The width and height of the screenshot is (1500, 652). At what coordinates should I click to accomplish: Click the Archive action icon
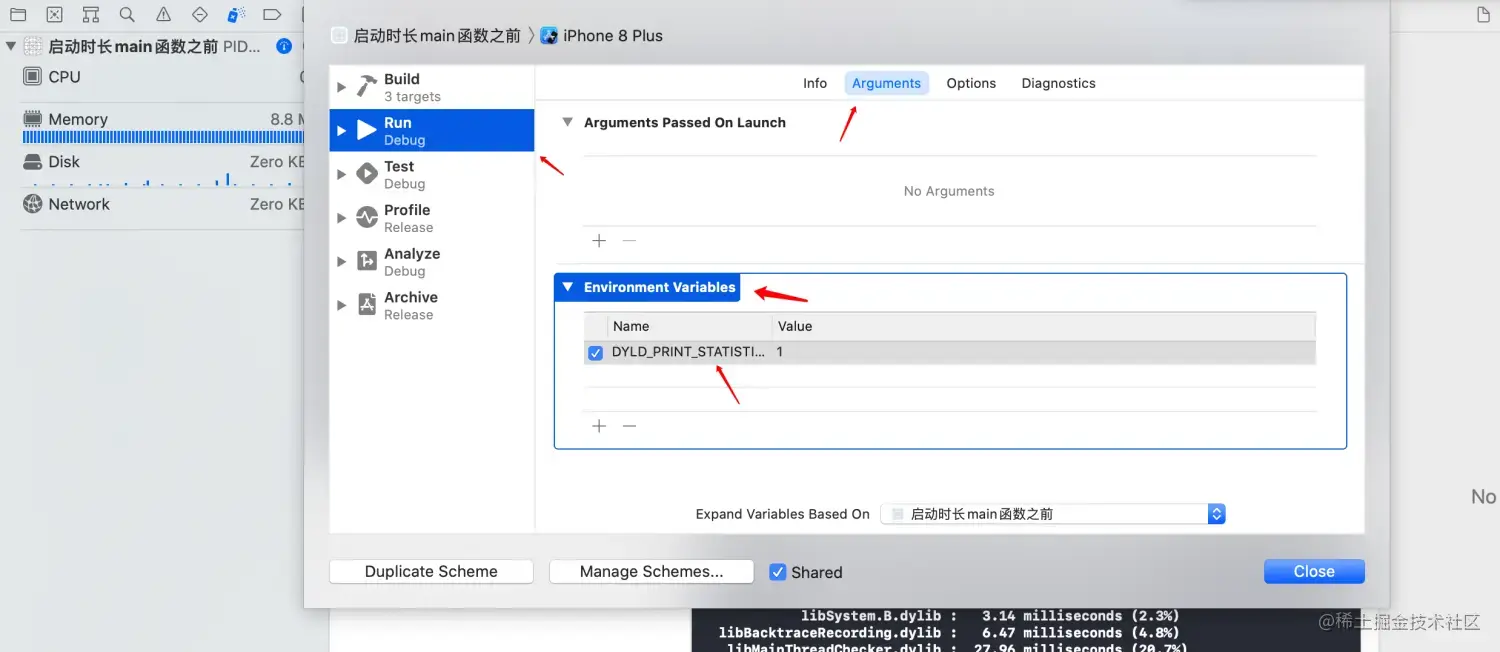(367, 305)
